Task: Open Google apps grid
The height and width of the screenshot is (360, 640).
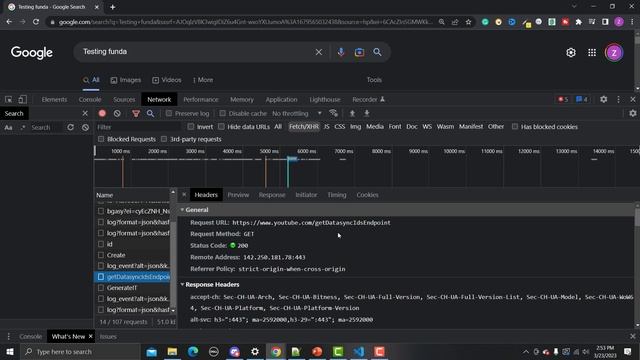Action: click(592, 52)
